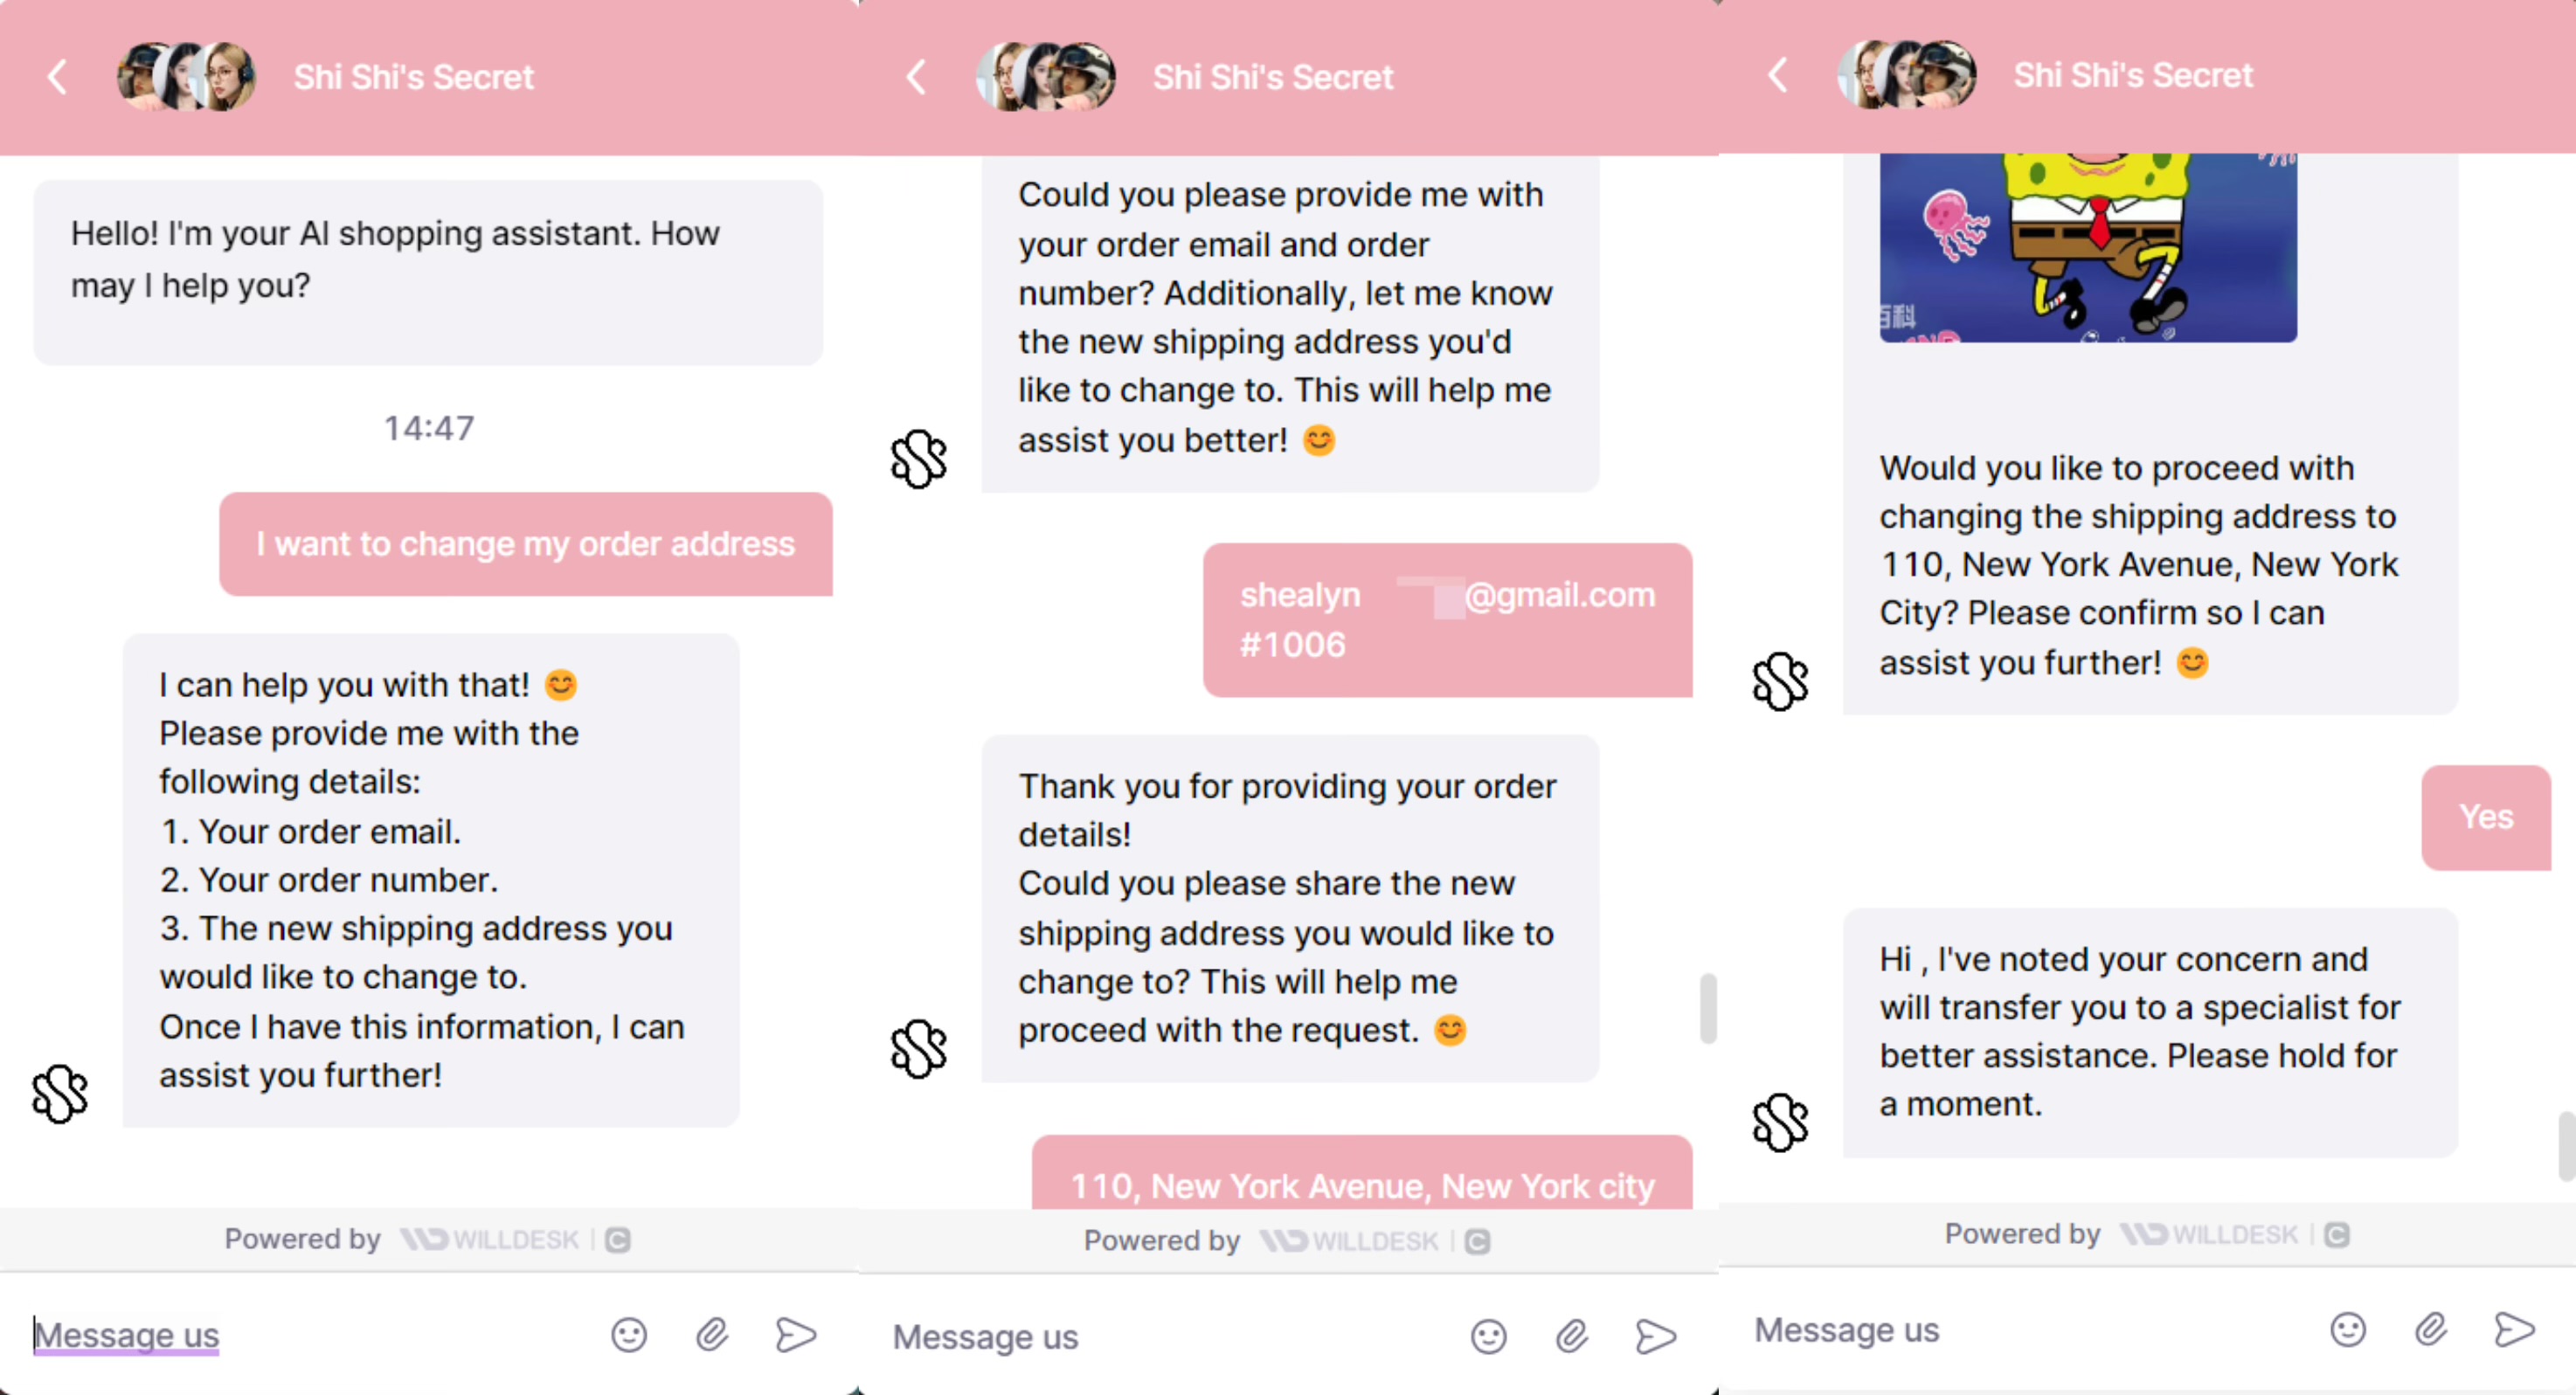Click the paperclip attach icon in the middle chat

point(1572,1337)
